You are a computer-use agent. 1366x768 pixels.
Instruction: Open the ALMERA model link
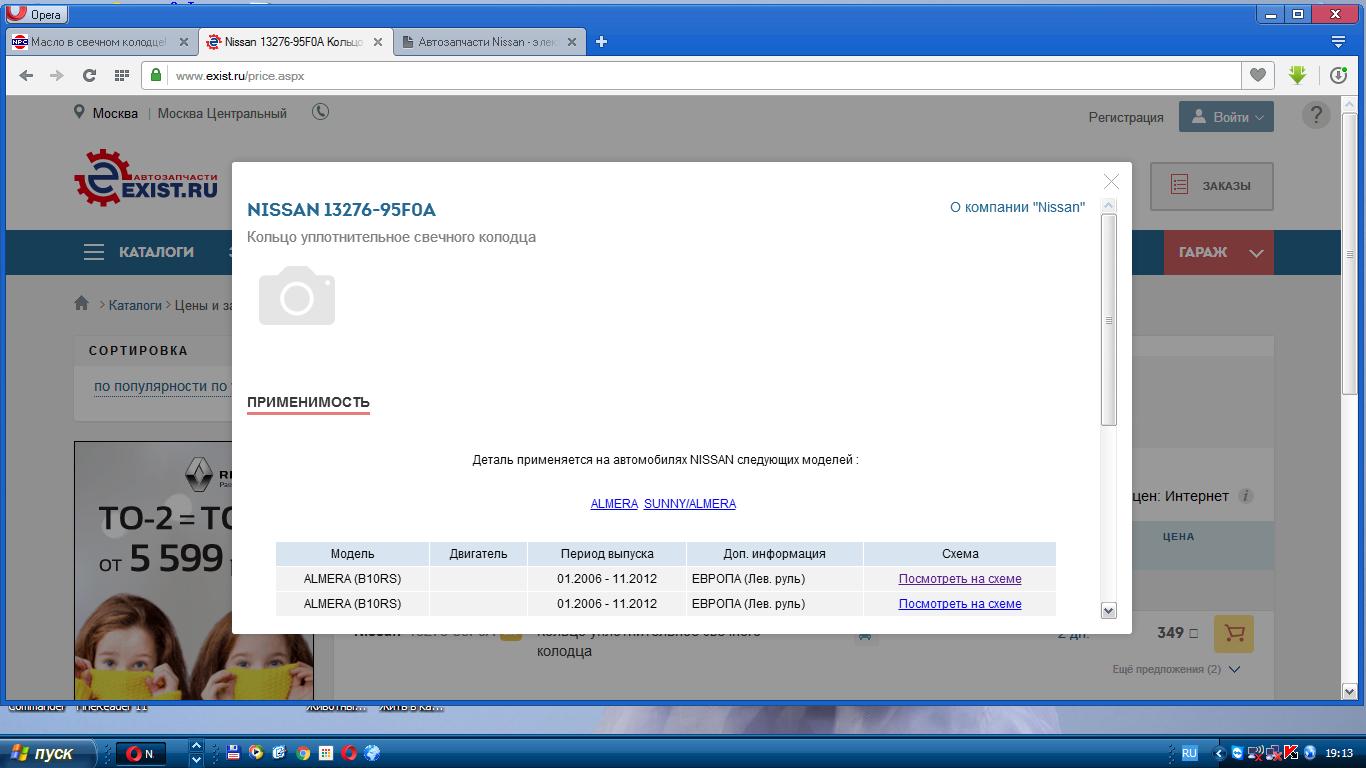click(x=614, y=504)
